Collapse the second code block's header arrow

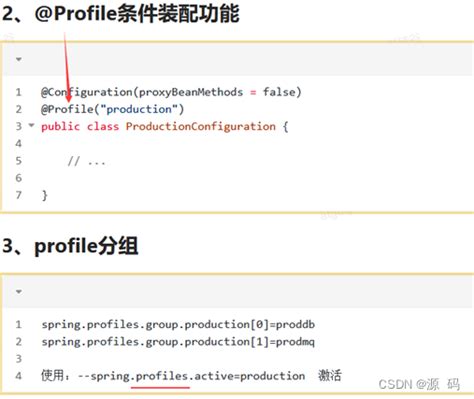pyautogui.click(x=19, y=292)
